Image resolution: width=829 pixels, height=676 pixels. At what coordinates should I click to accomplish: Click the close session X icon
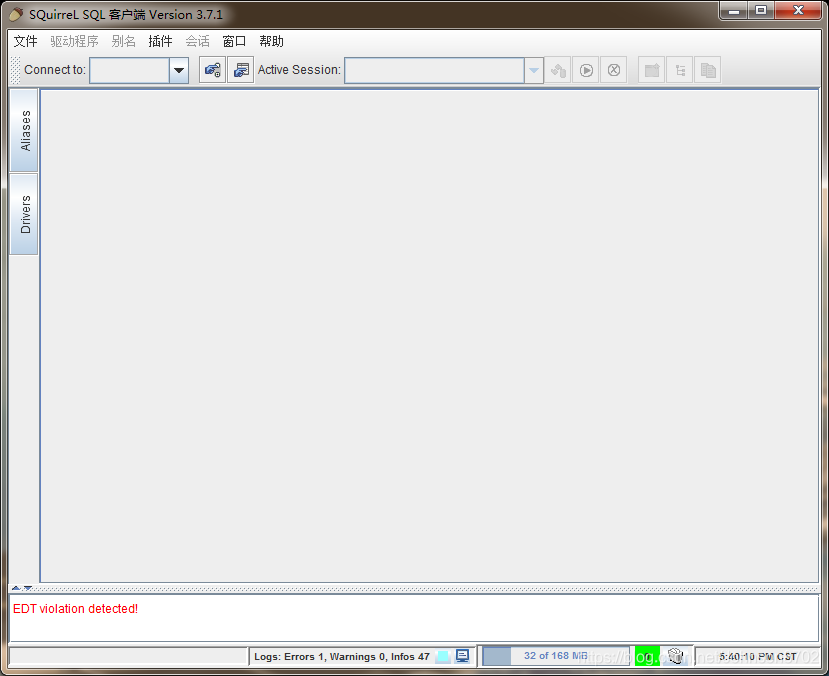[x=614, y=70]
